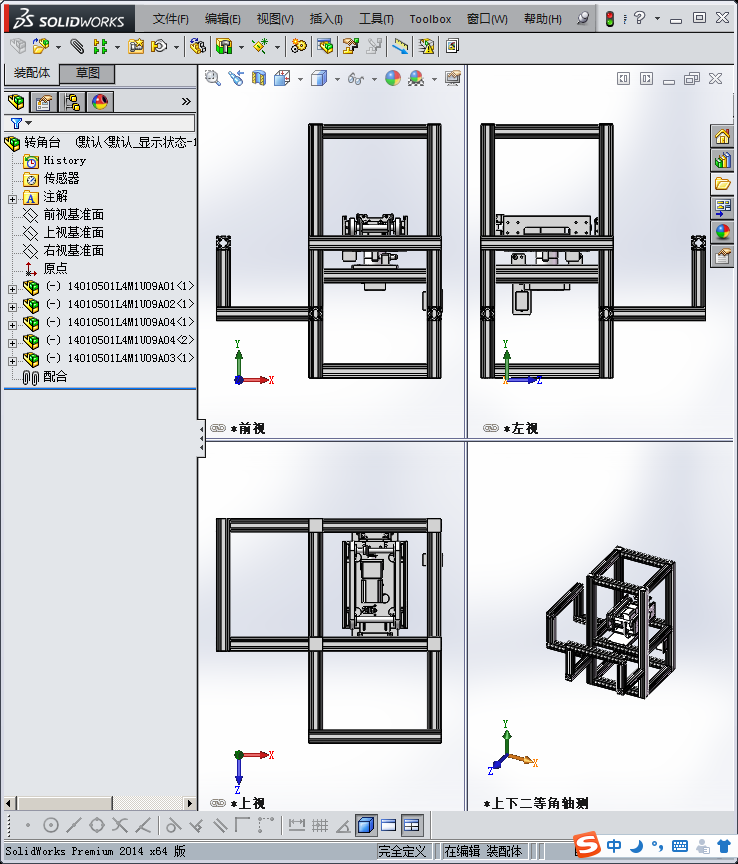Toggle the Midpoints snap

74,825
